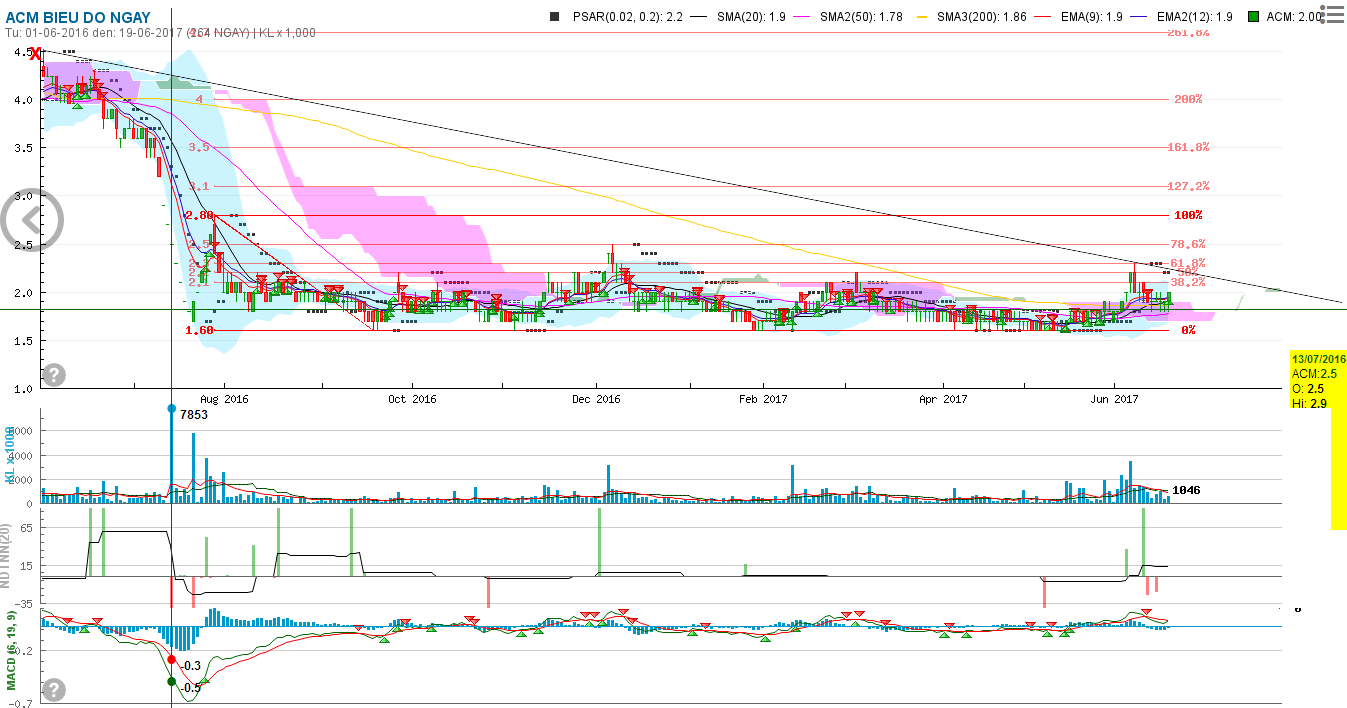Screen dimensions: 1347x708
Task: Click the Jun 2017 axis label
Action: (x=1114, y=399)
